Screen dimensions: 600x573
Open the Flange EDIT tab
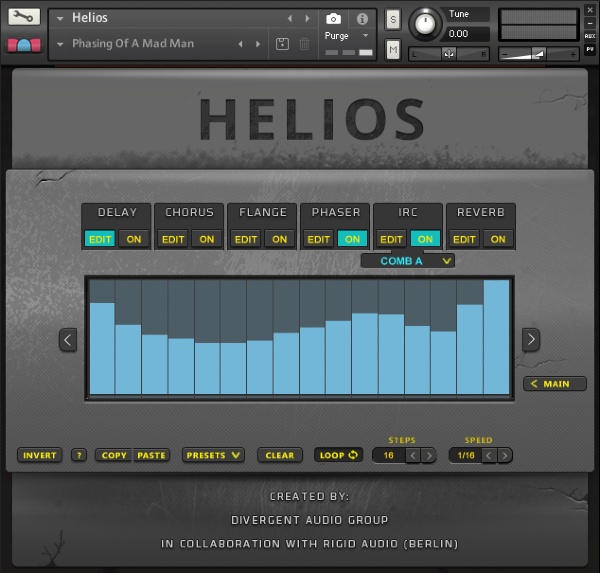pos(246,239)
